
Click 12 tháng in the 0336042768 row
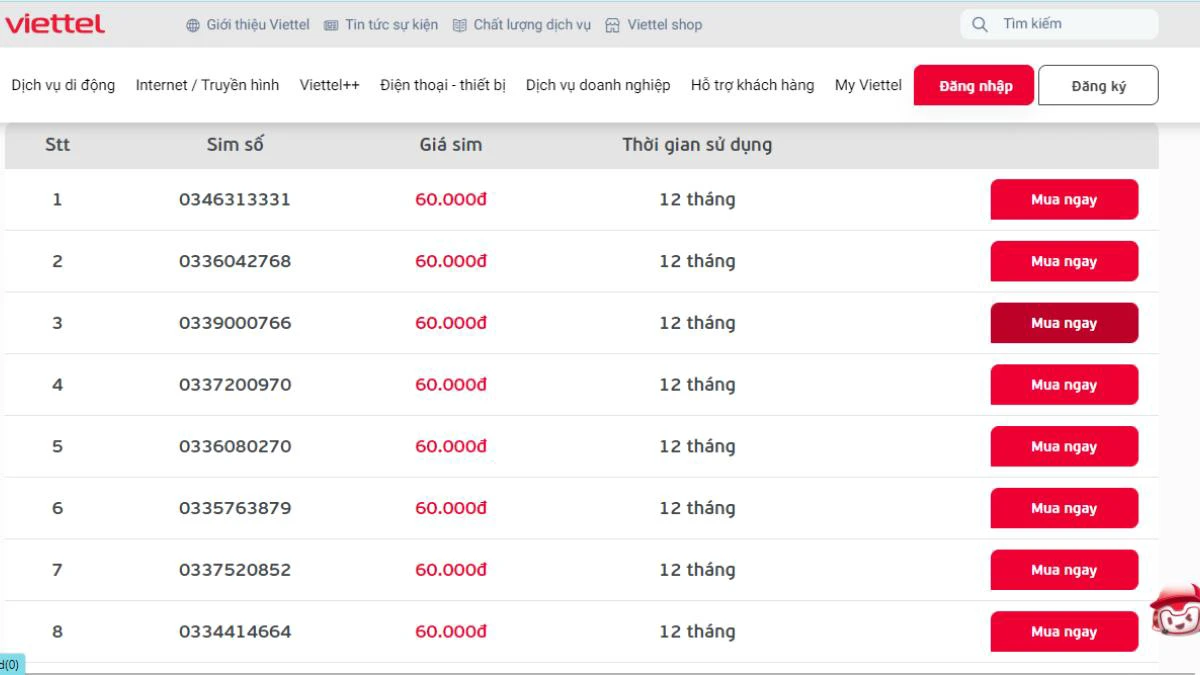pos(697,261)
